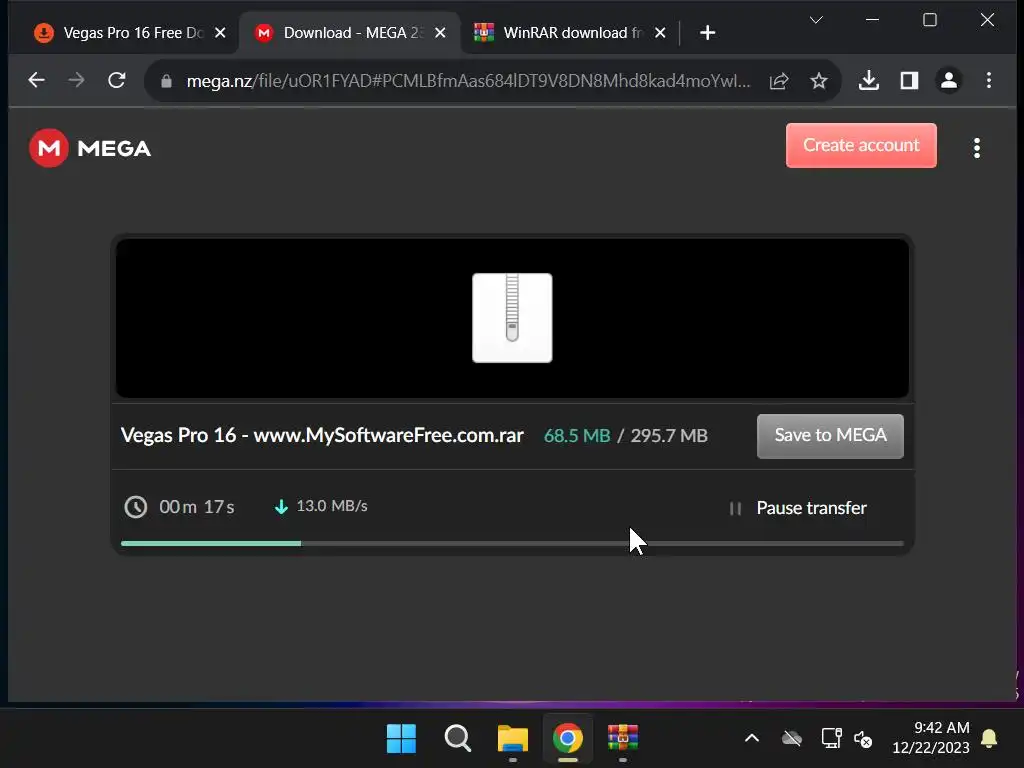Image resolution: width=1024 pixels, height=768 pixels.
Task: Go forward to next page
Action: click(76, 80)
